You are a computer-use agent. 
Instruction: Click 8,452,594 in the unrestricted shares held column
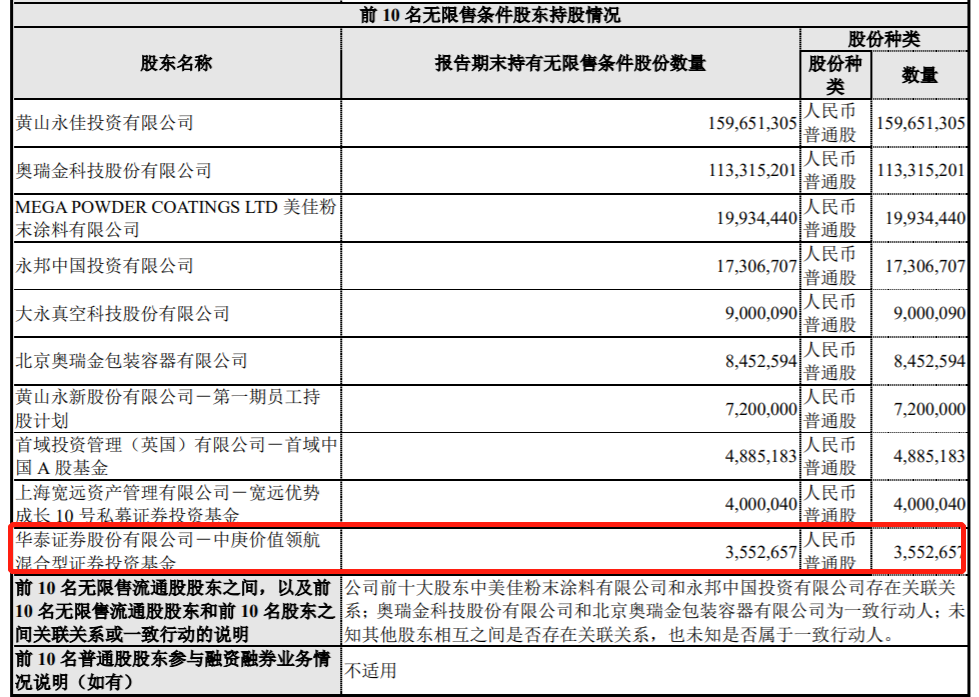click(x=761, y=361)
